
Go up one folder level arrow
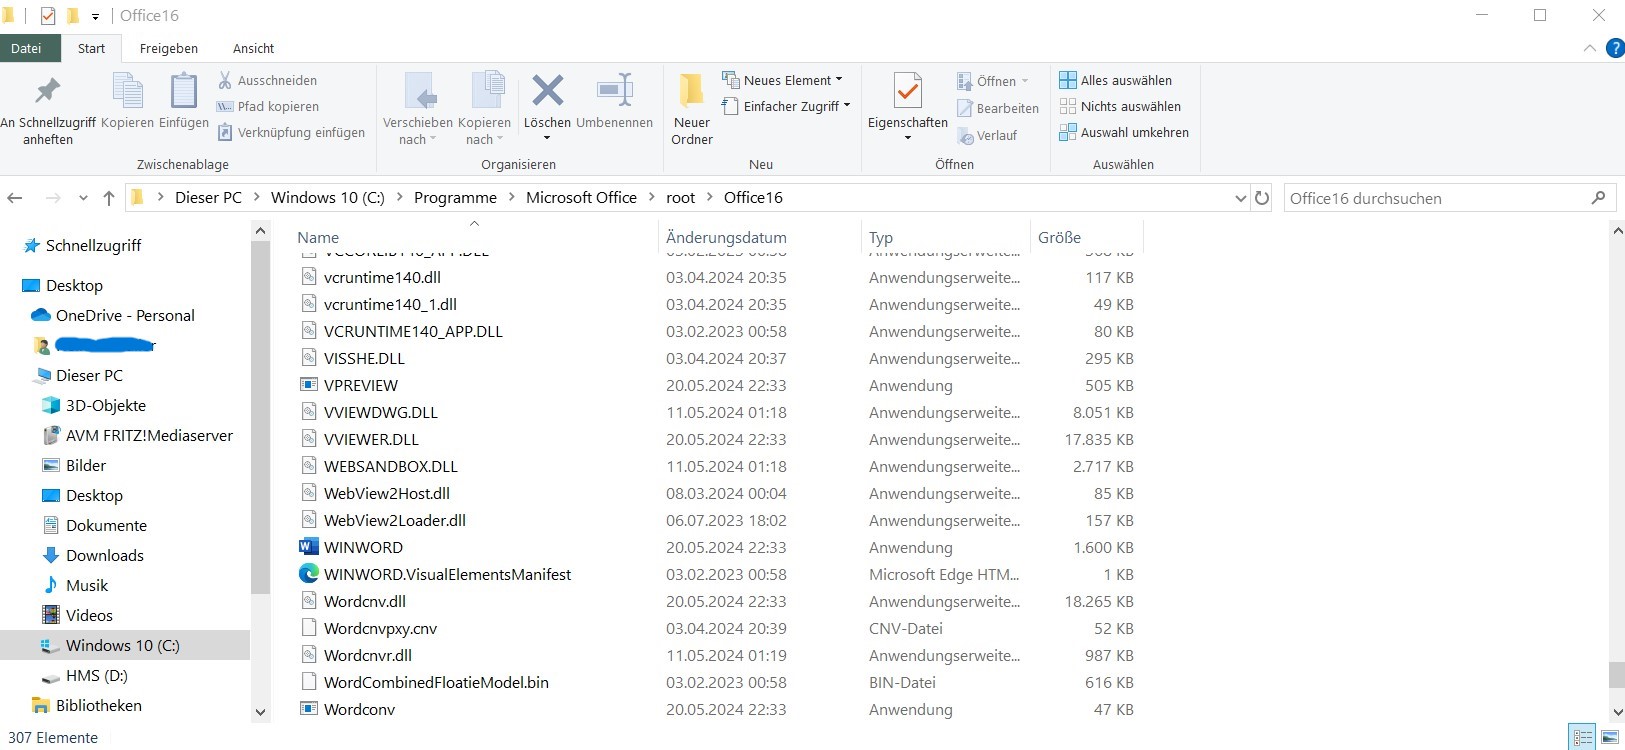(x=109, y=198)
